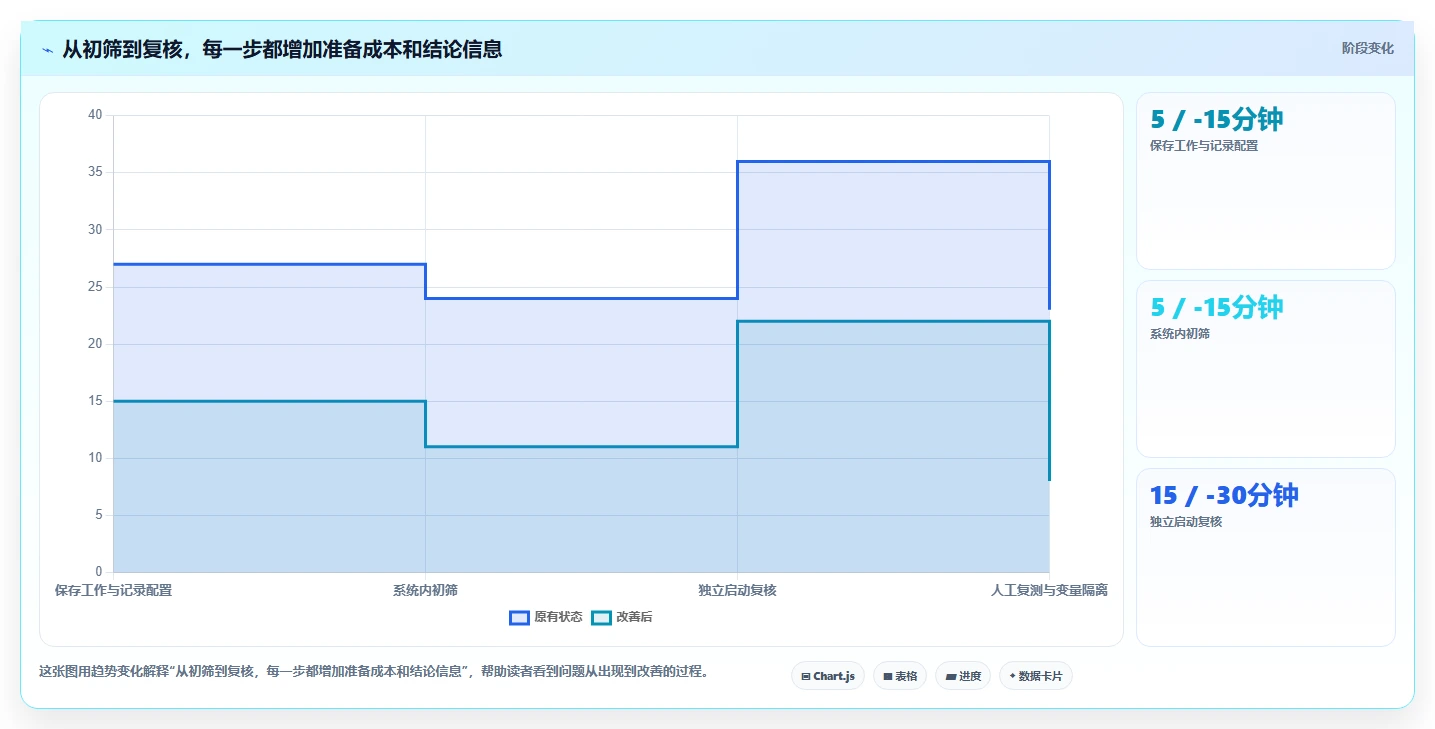Select the Chart.js tag chip

pos(828,676)
